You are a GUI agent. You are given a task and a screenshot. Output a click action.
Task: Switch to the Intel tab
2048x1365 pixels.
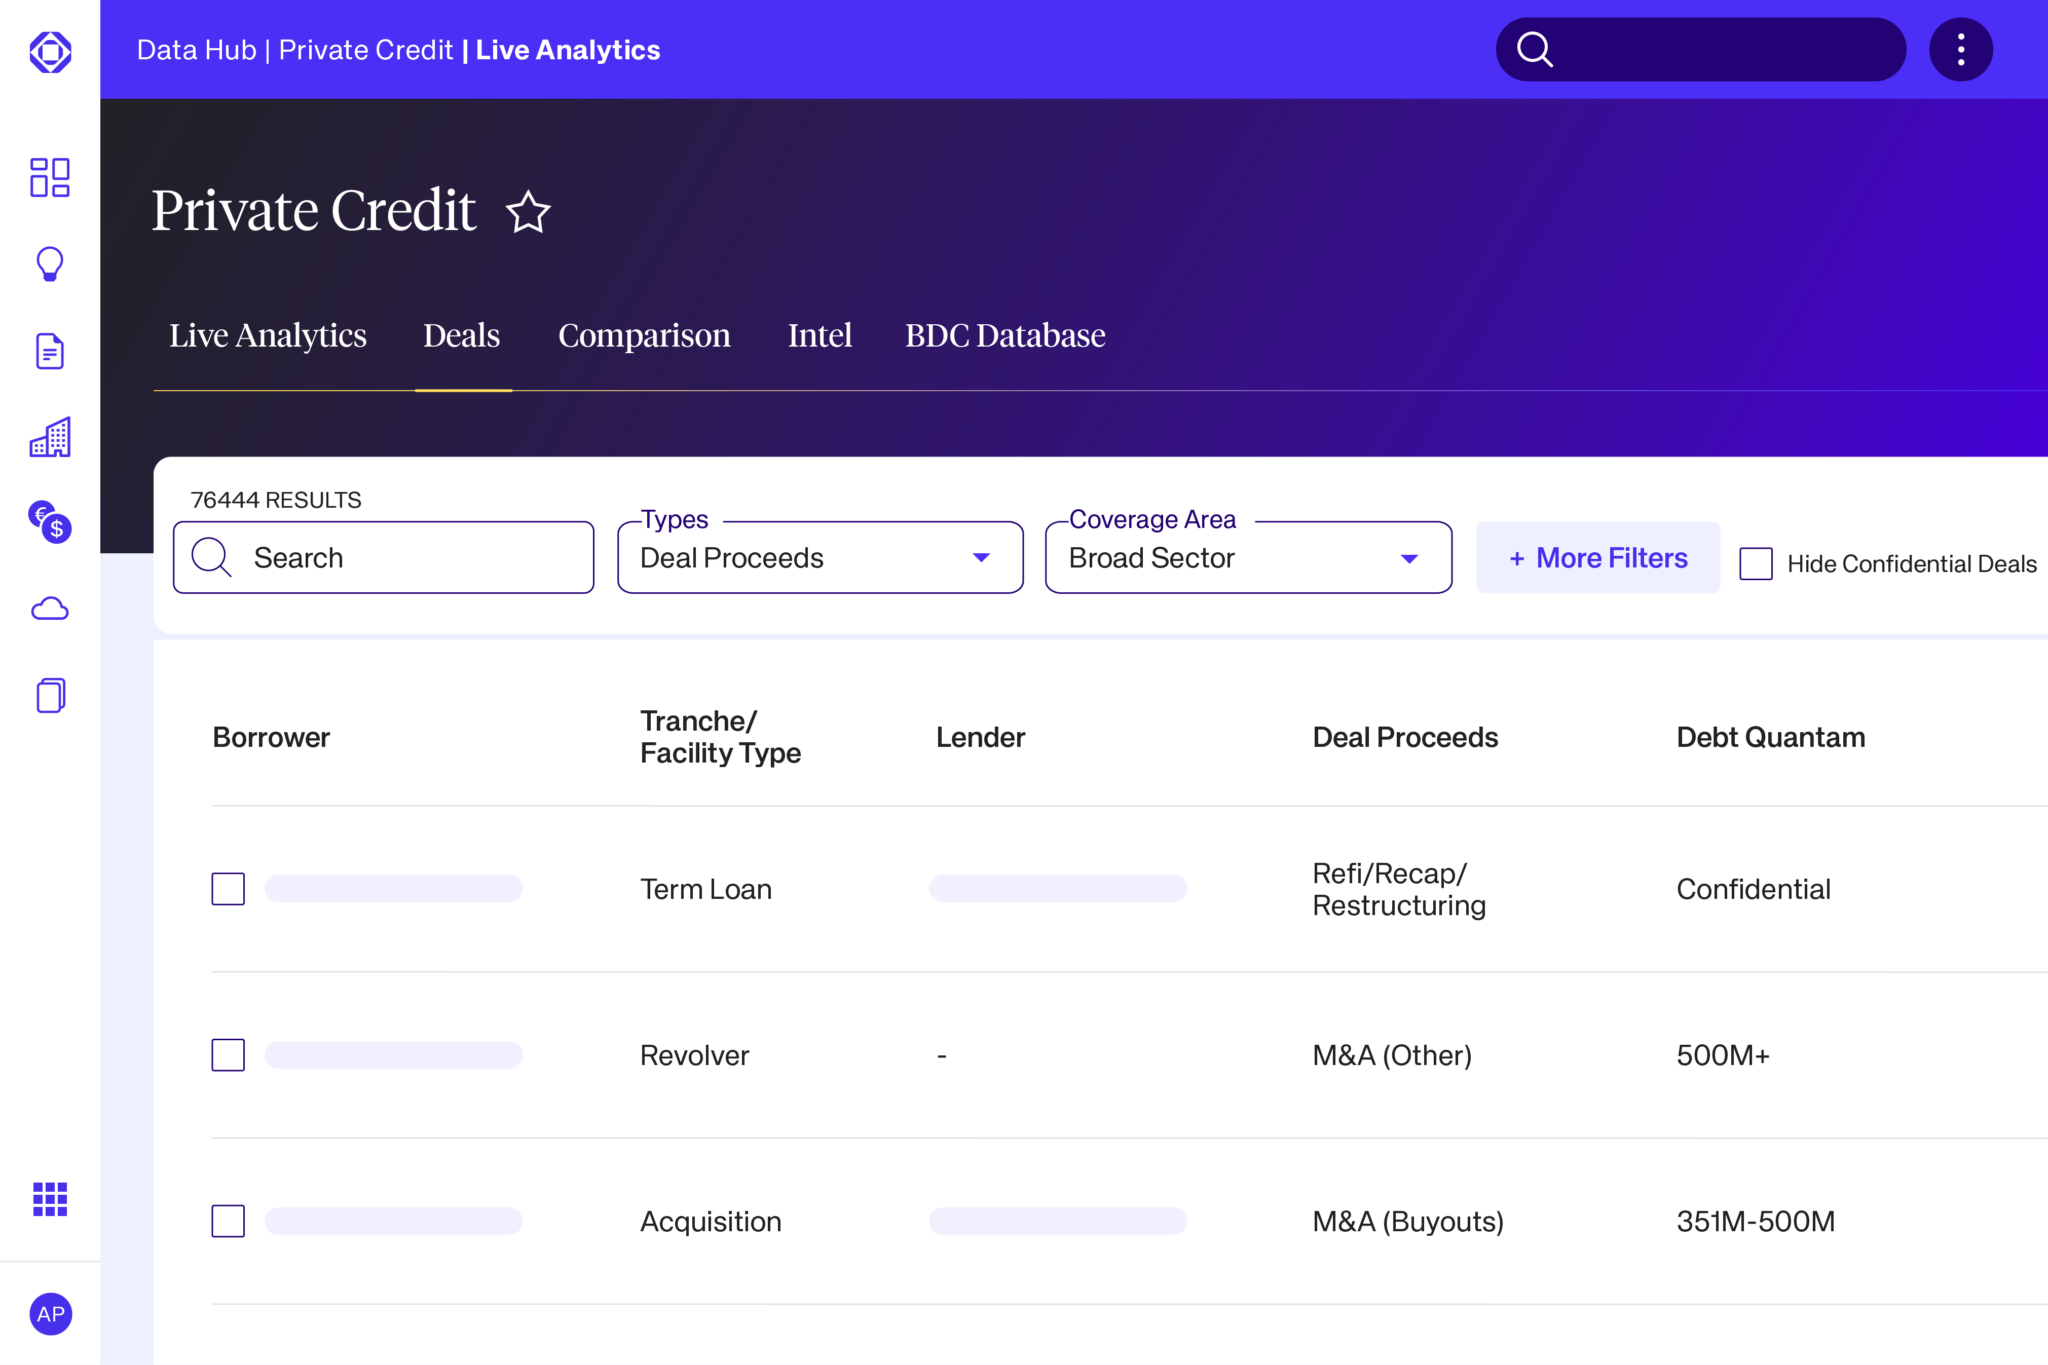pyautogui.click(x=820, y=335)
